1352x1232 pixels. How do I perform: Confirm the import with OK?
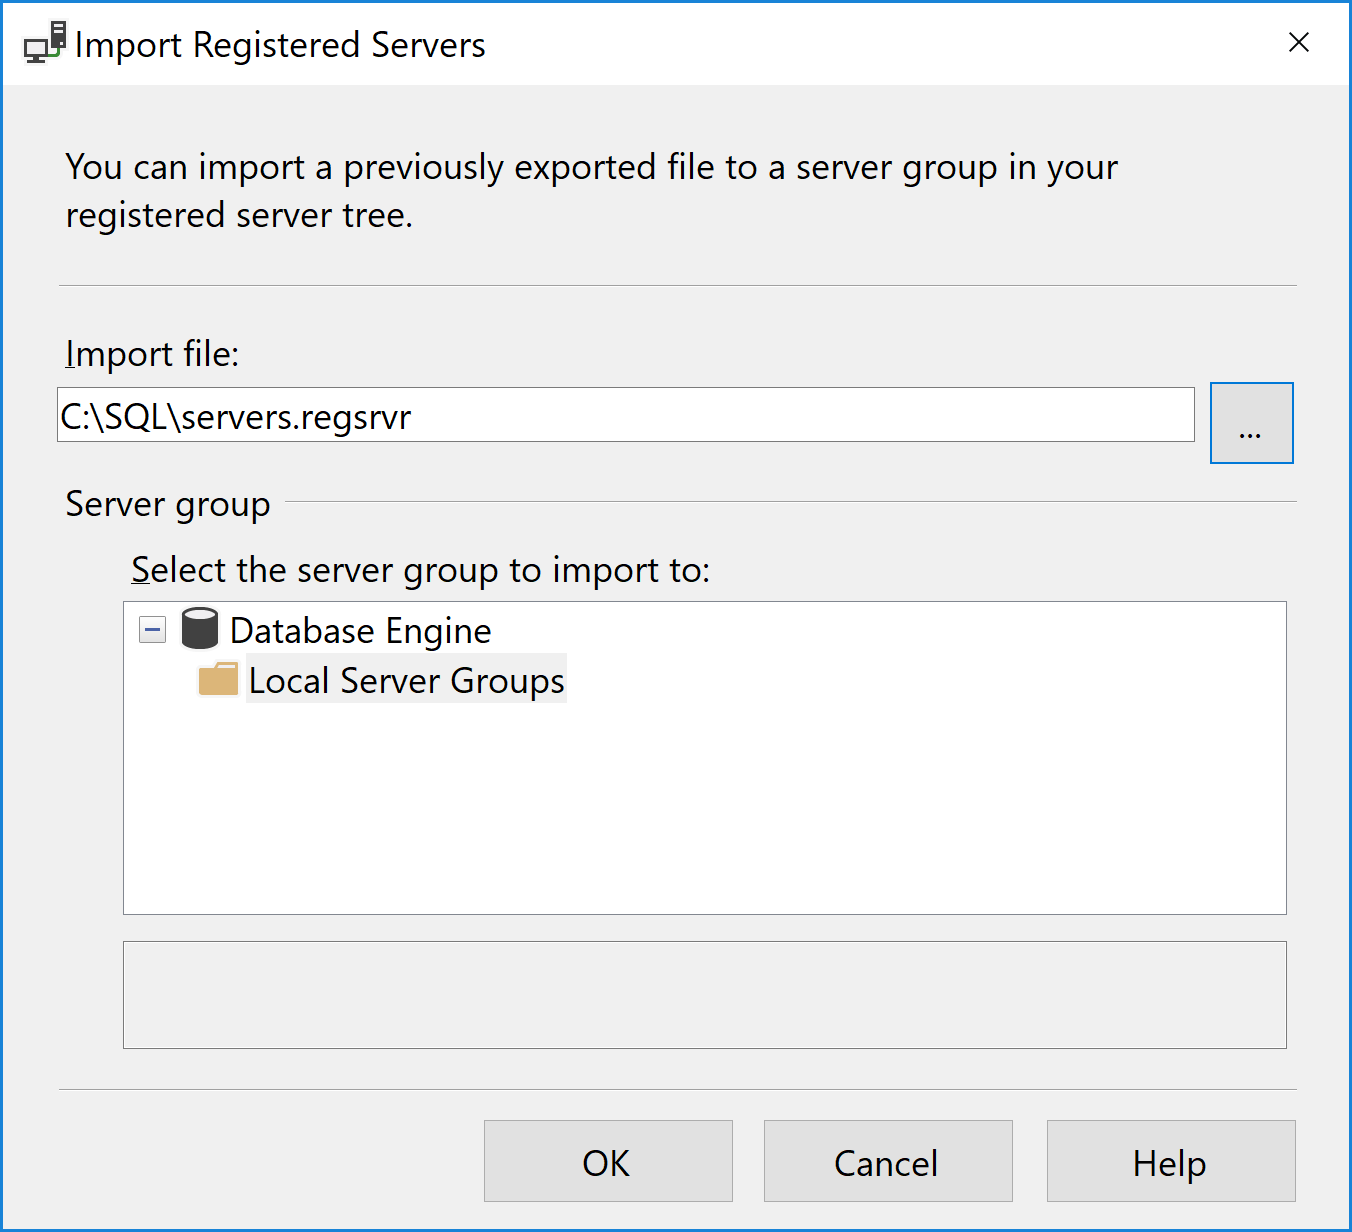[608, 1162]
